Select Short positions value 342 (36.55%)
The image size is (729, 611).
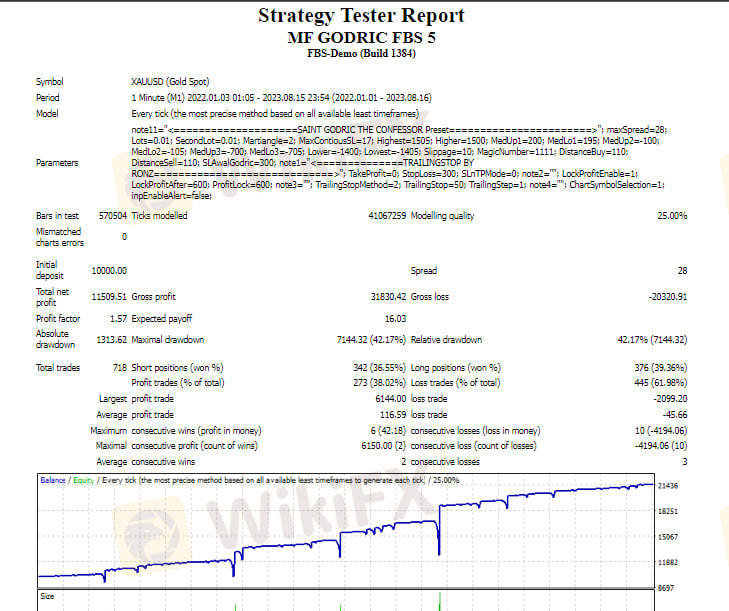(379, 368)
